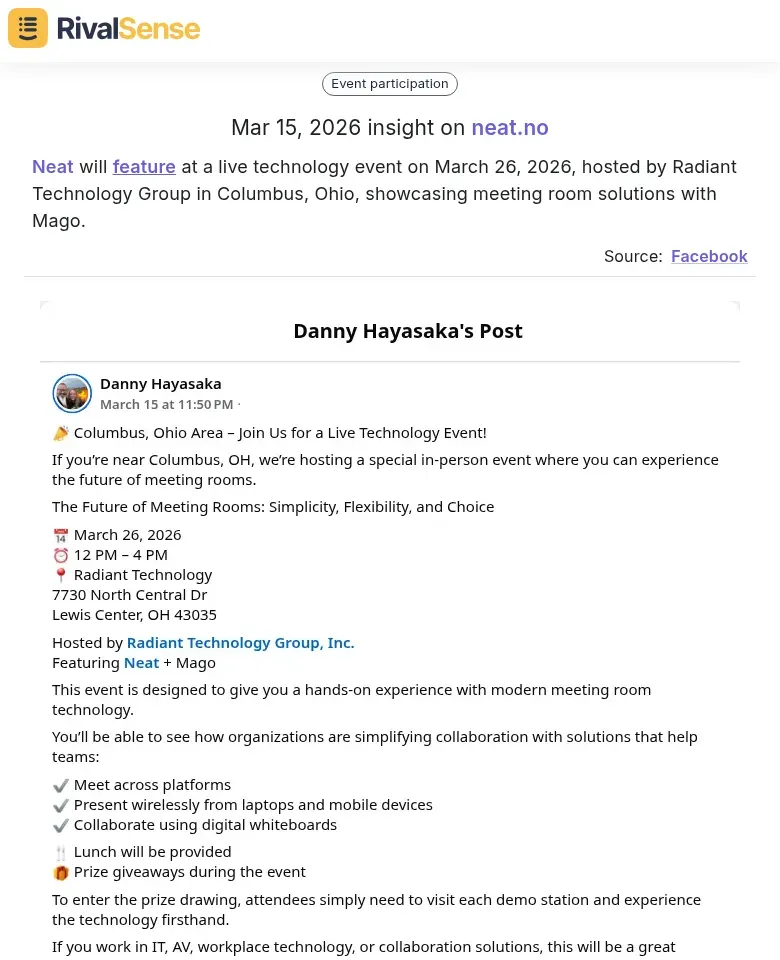Click the Neat link after Featuring
Screen dimensions: 780x960
(141, 662)
